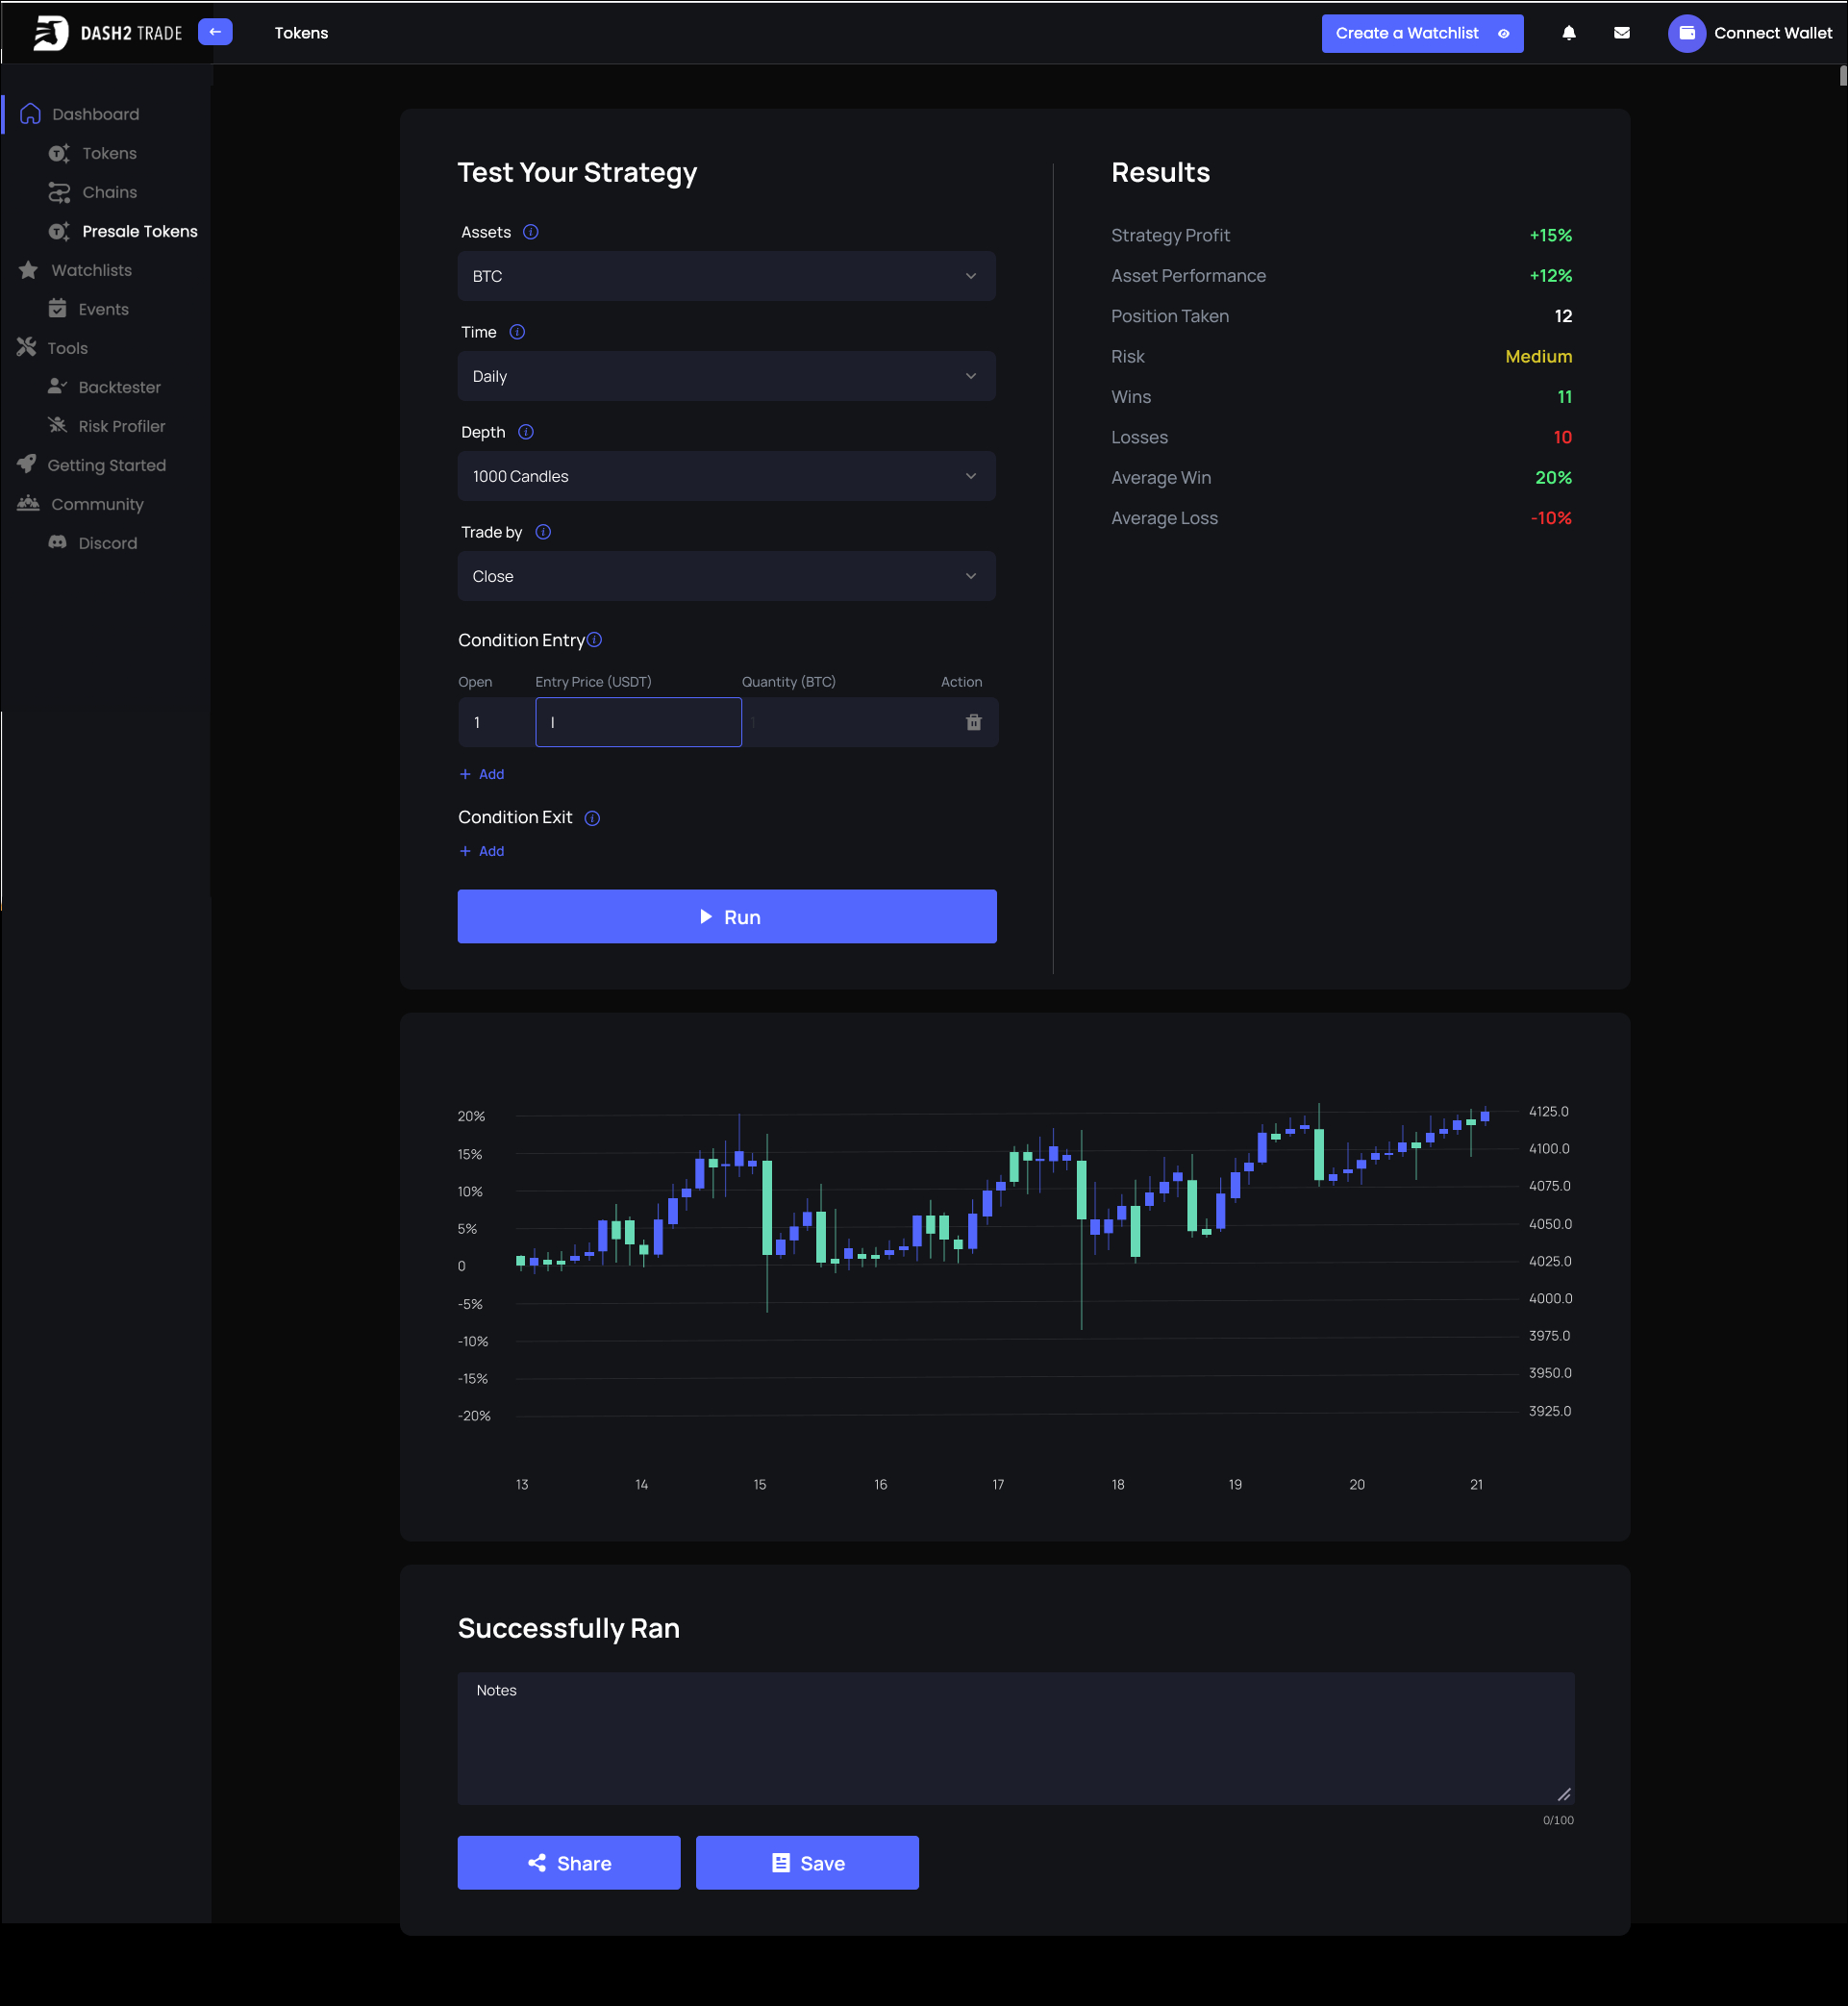
Task: Save the backtest results
Action: tap(807, 1863)
